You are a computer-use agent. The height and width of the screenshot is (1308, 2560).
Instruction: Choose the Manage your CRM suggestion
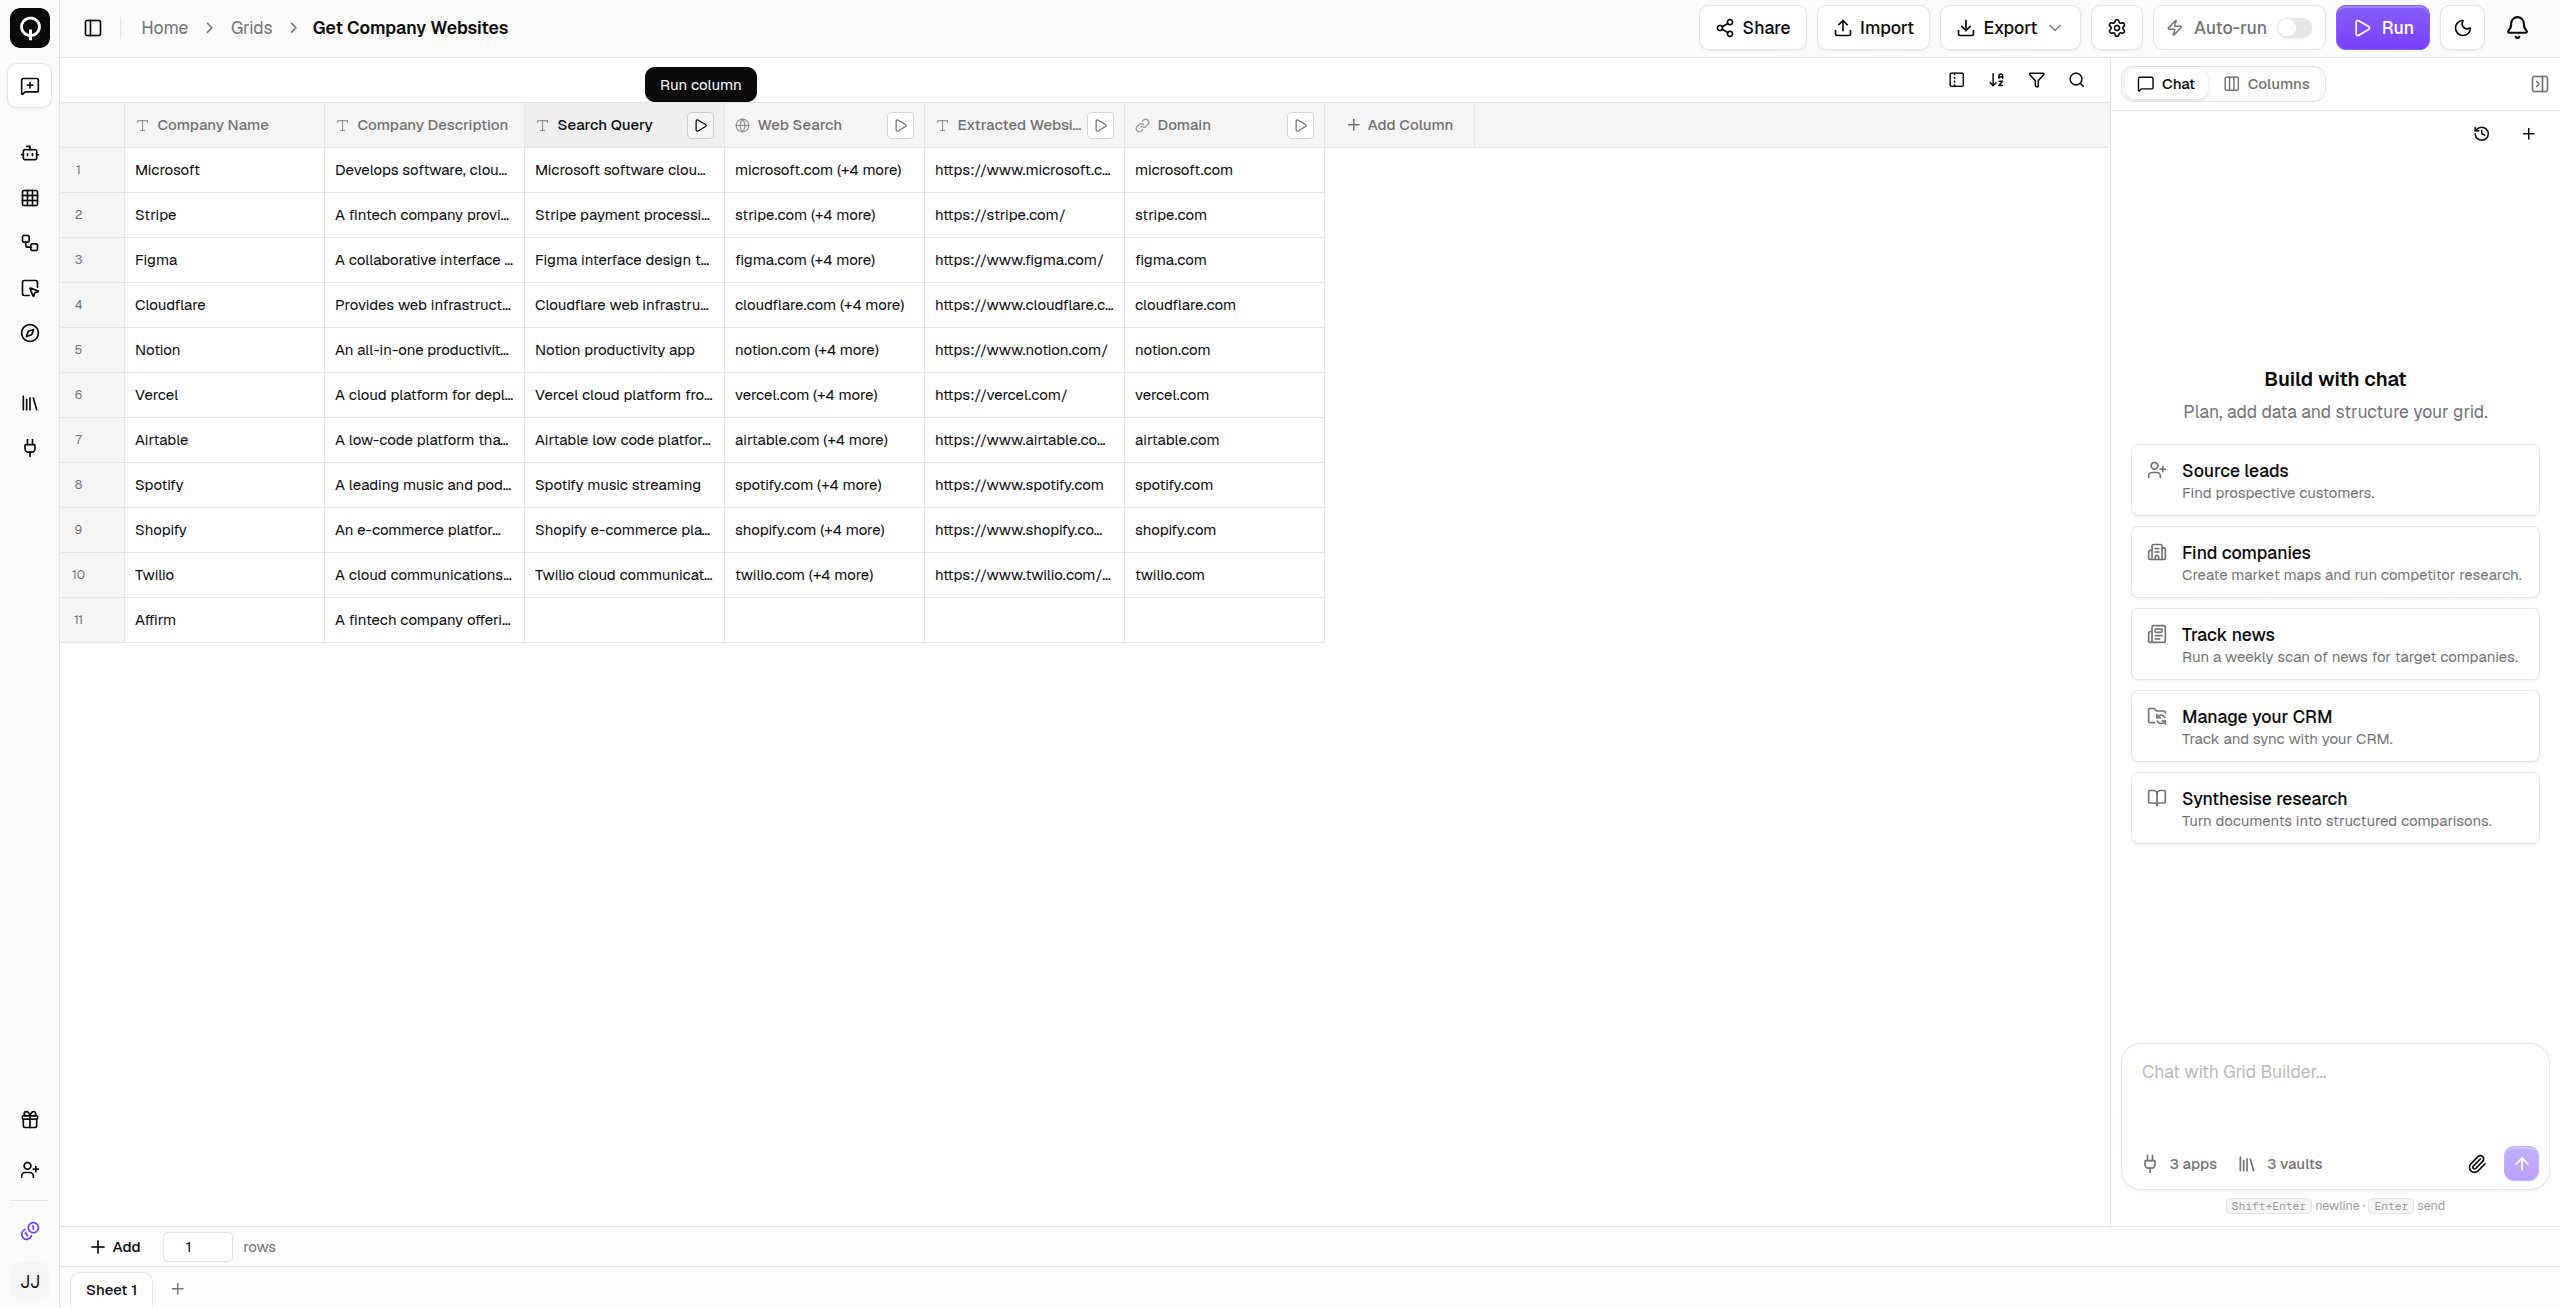tap(2335, 726)
